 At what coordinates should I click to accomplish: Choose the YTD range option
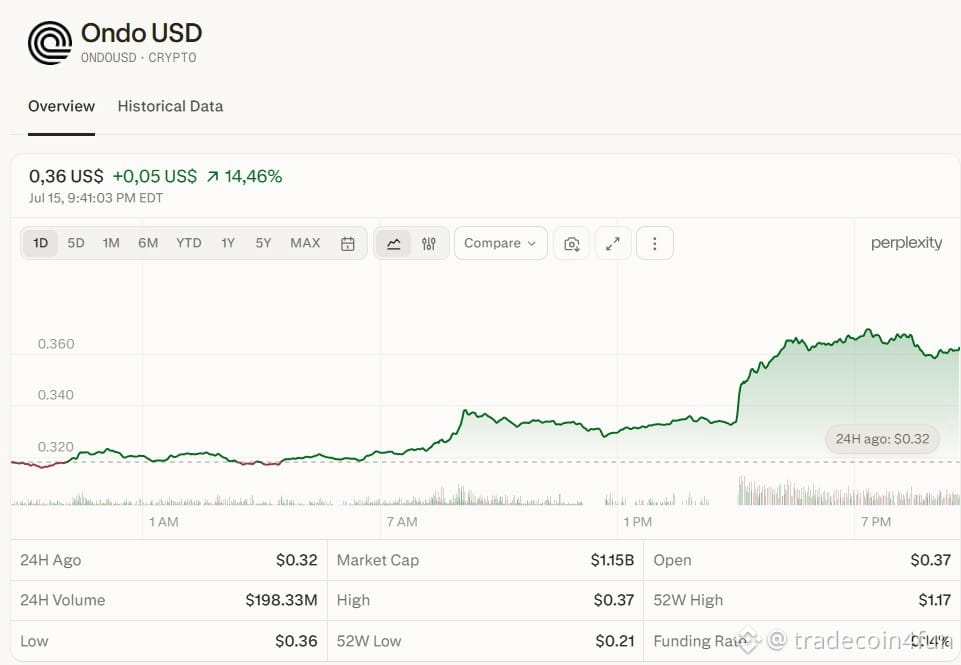click(x=189, y=243)
